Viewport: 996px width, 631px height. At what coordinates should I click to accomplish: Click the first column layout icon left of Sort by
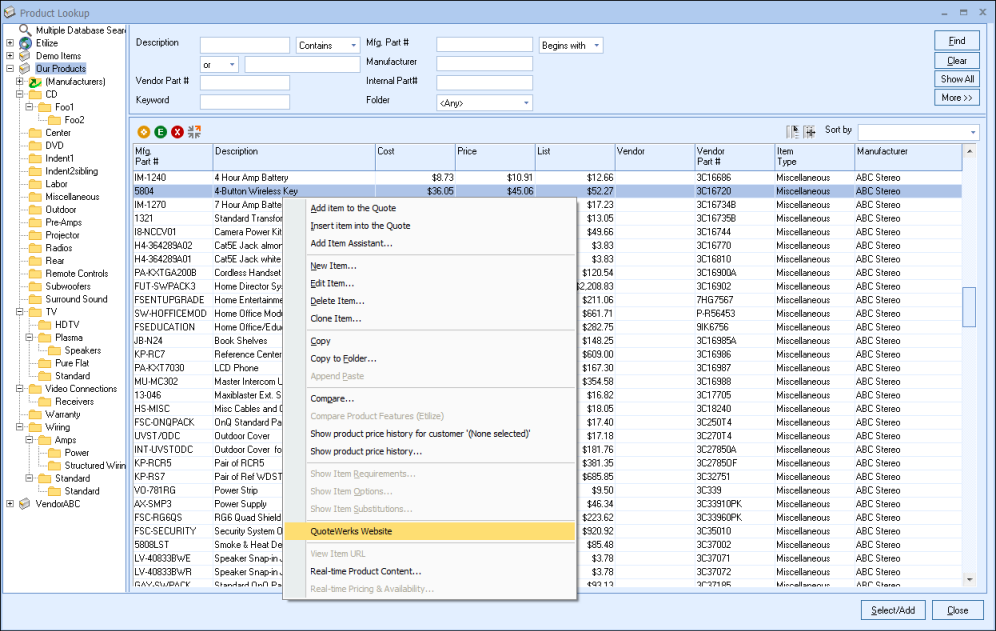coord(793,131)
